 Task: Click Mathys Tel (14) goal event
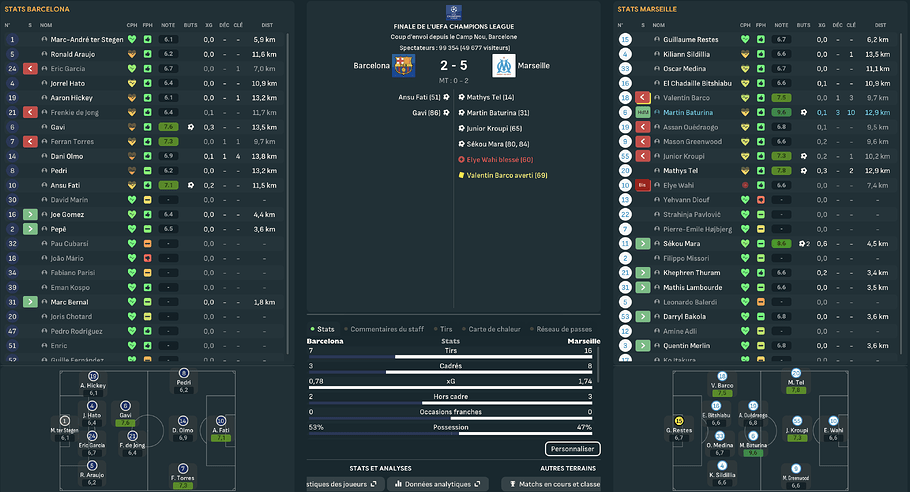pos(486,97)
